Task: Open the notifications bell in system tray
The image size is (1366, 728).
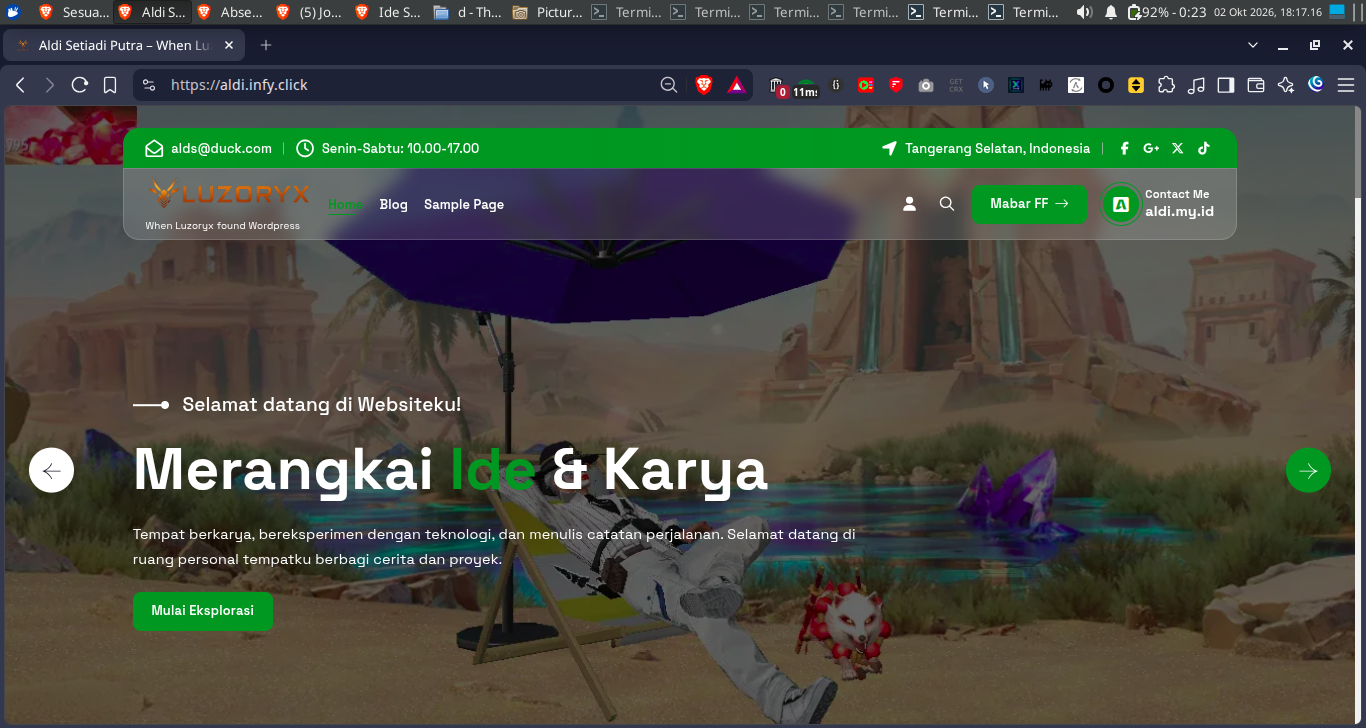Action: tap(1111, 12)
